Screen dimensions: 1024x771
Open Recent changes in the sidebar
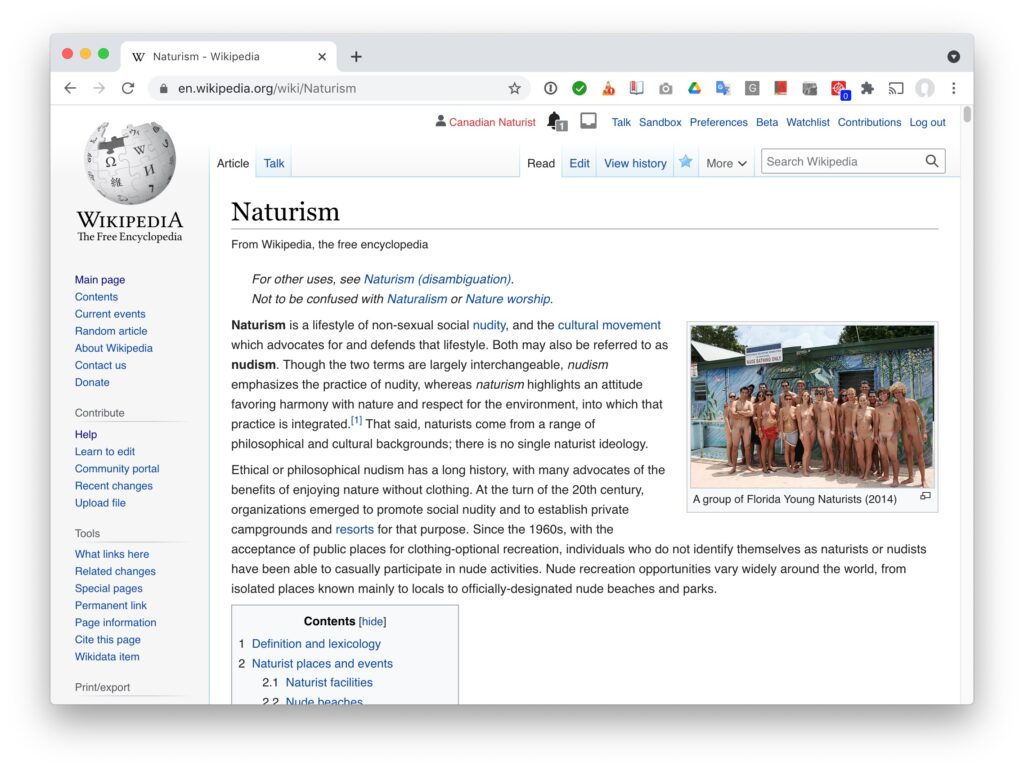click(x=114, y=486)
